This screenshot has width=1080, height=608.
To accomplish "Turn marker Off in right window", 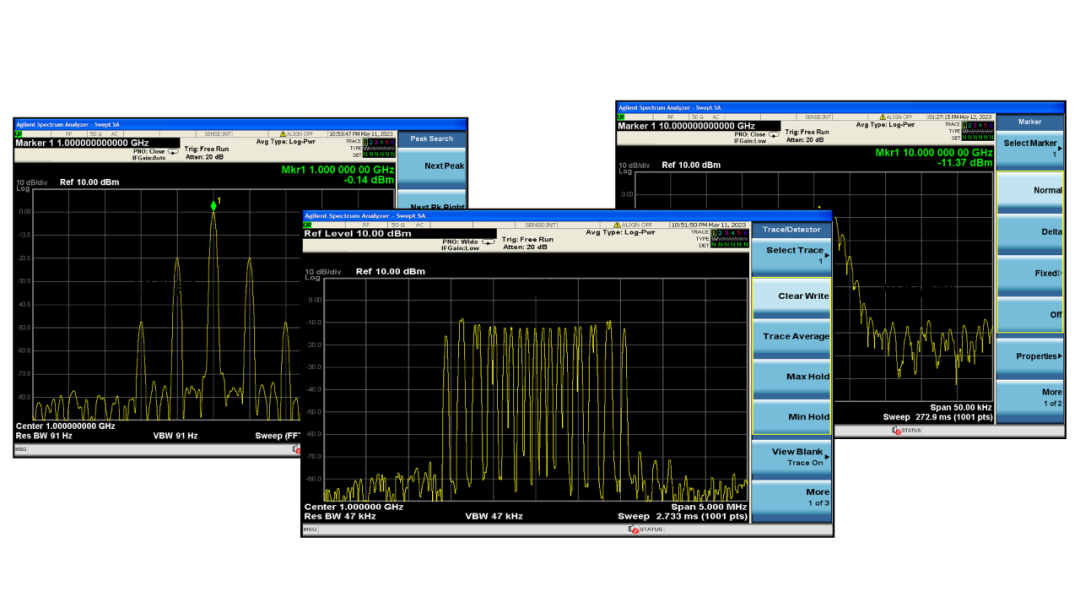I will [1031, 315].
